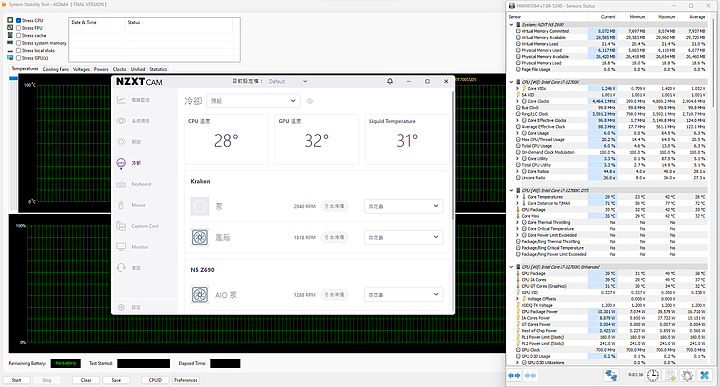Click HWiNFO collapse-columns faded arrows button
720x387 pixels.
tap(530, 376)
